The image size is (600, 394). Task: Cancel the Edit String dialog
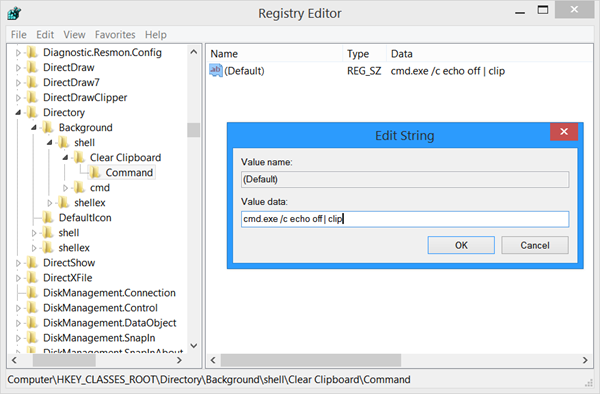[535, 245]
